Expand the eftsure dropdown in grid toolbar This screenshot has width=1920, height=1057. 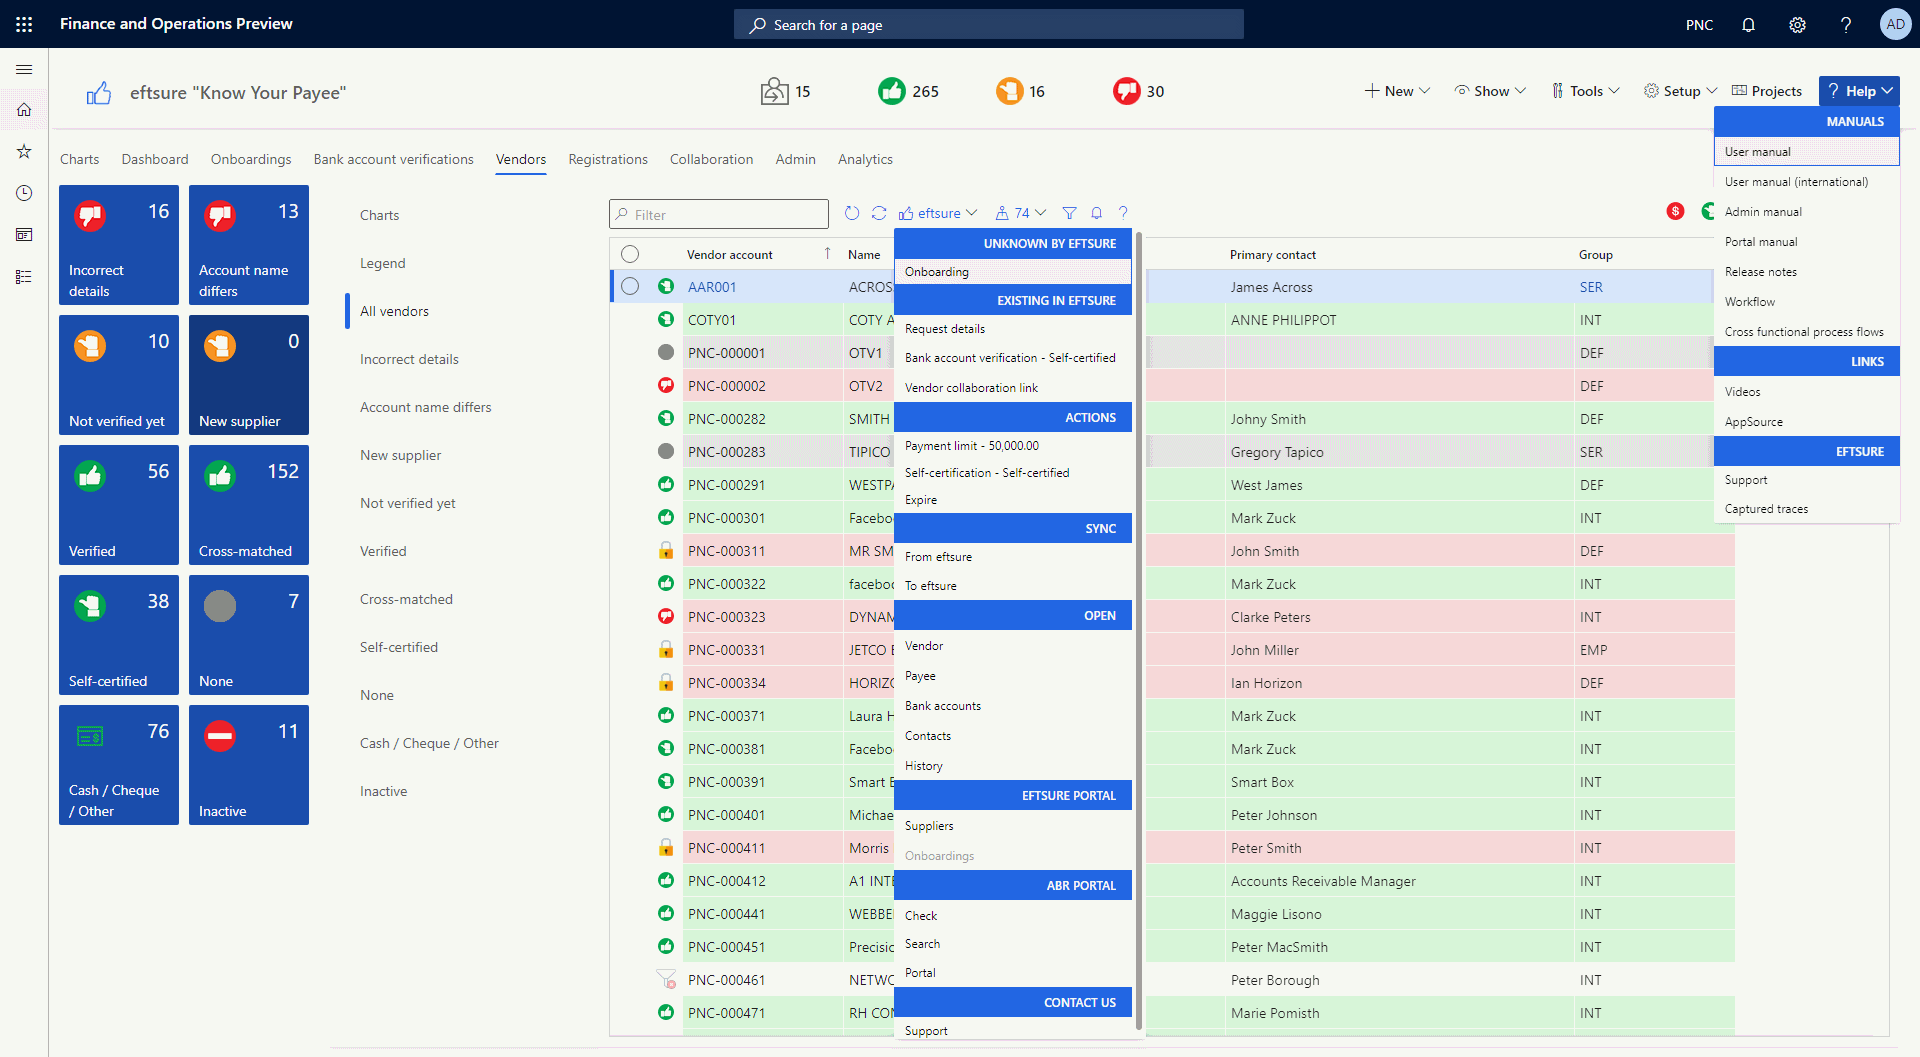[938, 213]
